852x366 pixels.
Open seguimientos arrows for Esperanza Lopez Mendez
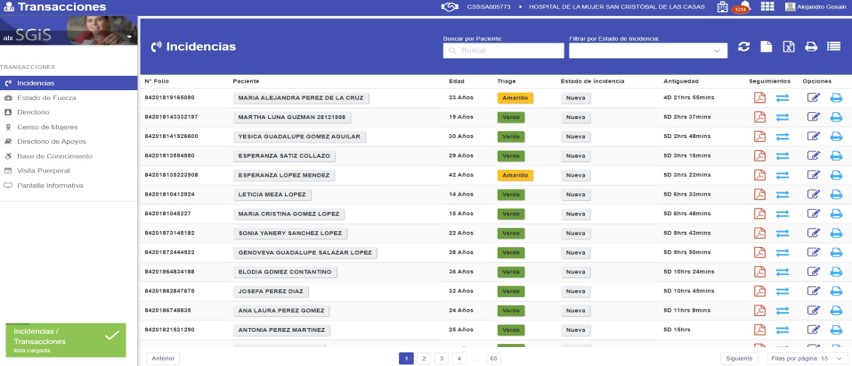tap(782, 175)
